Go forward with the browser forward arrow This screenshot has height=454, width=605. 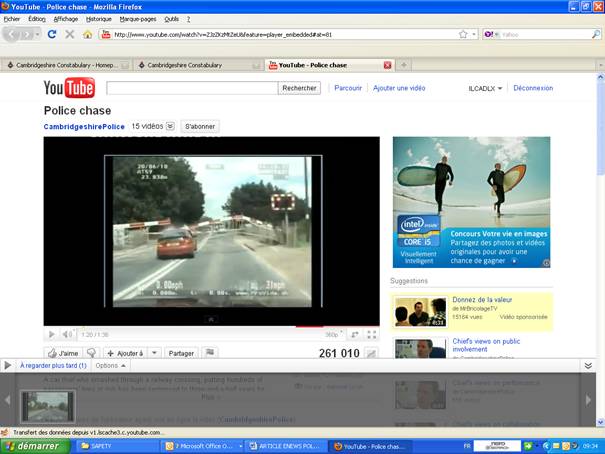pos(26,35)
